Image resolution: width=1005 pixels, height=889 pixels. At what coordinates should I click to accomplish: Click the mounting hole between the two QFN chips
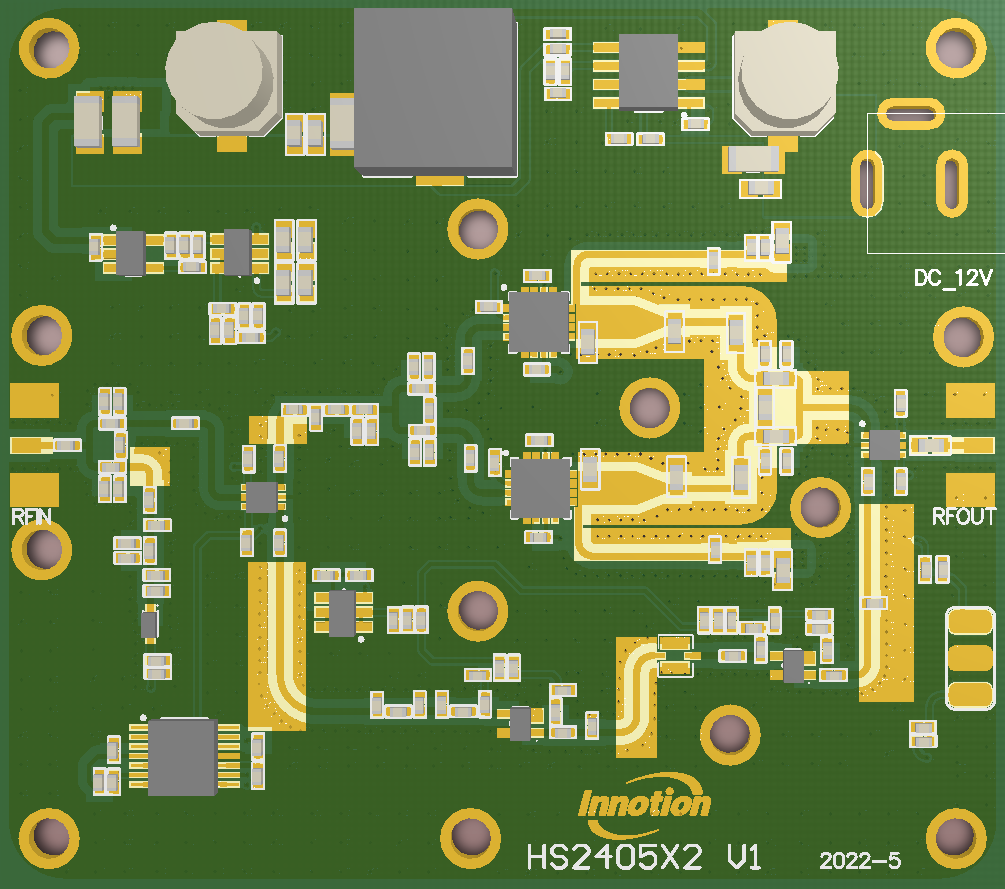(x=649, y=407)
